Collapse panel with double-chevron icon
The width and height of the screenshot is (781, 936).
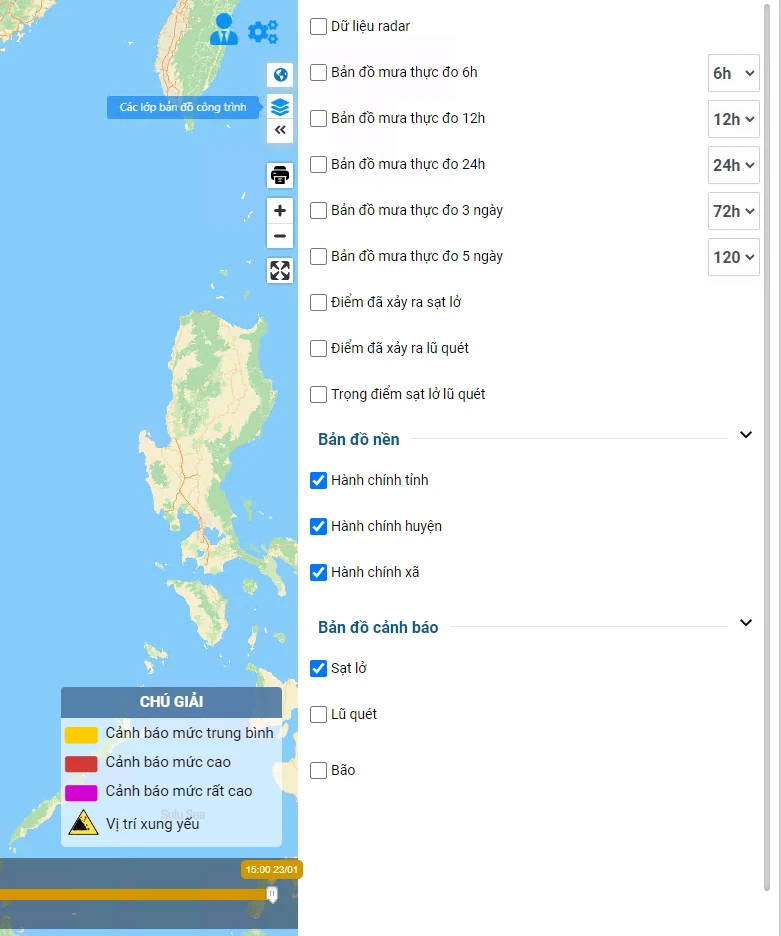280,131
